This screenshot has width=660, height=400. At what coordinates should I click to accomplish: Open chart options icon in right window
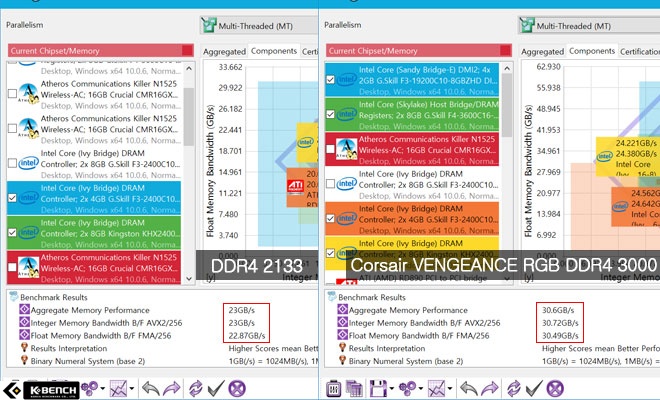tap(436, 388)
